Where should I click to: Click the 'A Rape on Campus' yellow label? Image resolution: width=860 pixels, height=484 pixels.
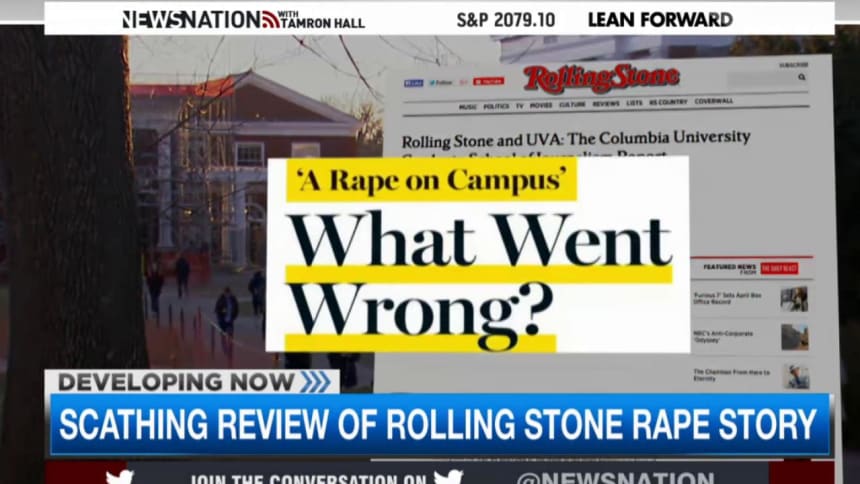point(432,180)
